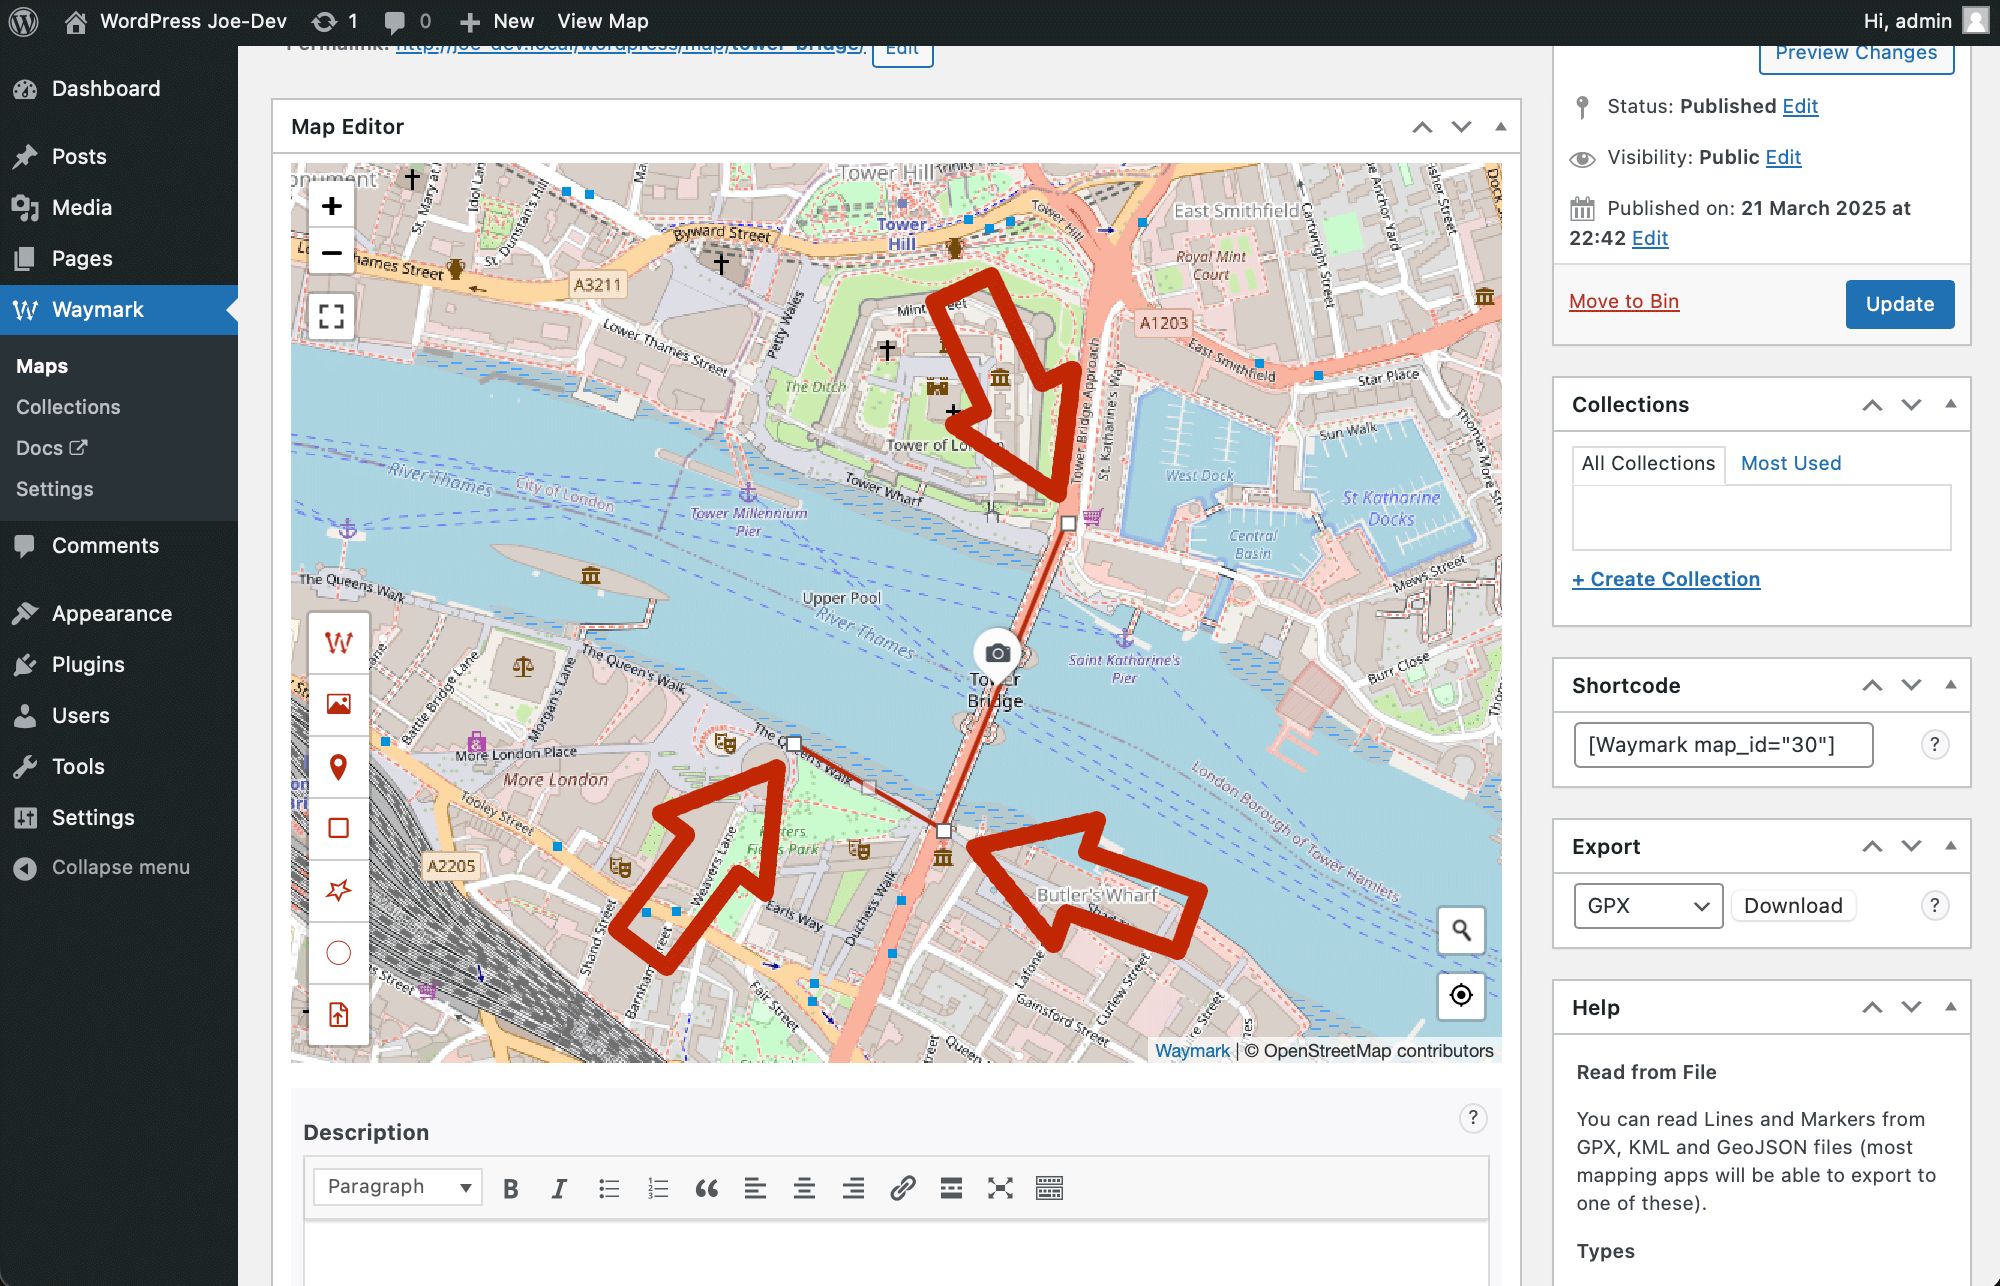Image resolution: width=2000 pixels, height=1286 pixels.
Task: Toggle the Help panel collapse triangle
Action: pyautogui.click(x=1950, y=1007)
